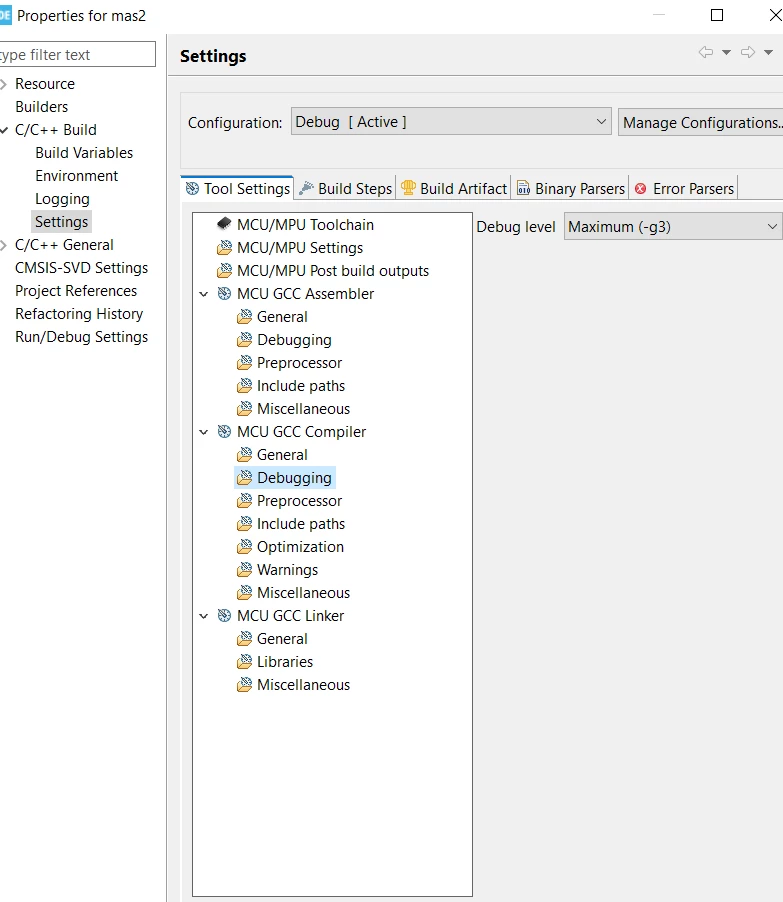Collapse the MCU GCC Assembler node

pyautogui.click(x=204, y=294)
